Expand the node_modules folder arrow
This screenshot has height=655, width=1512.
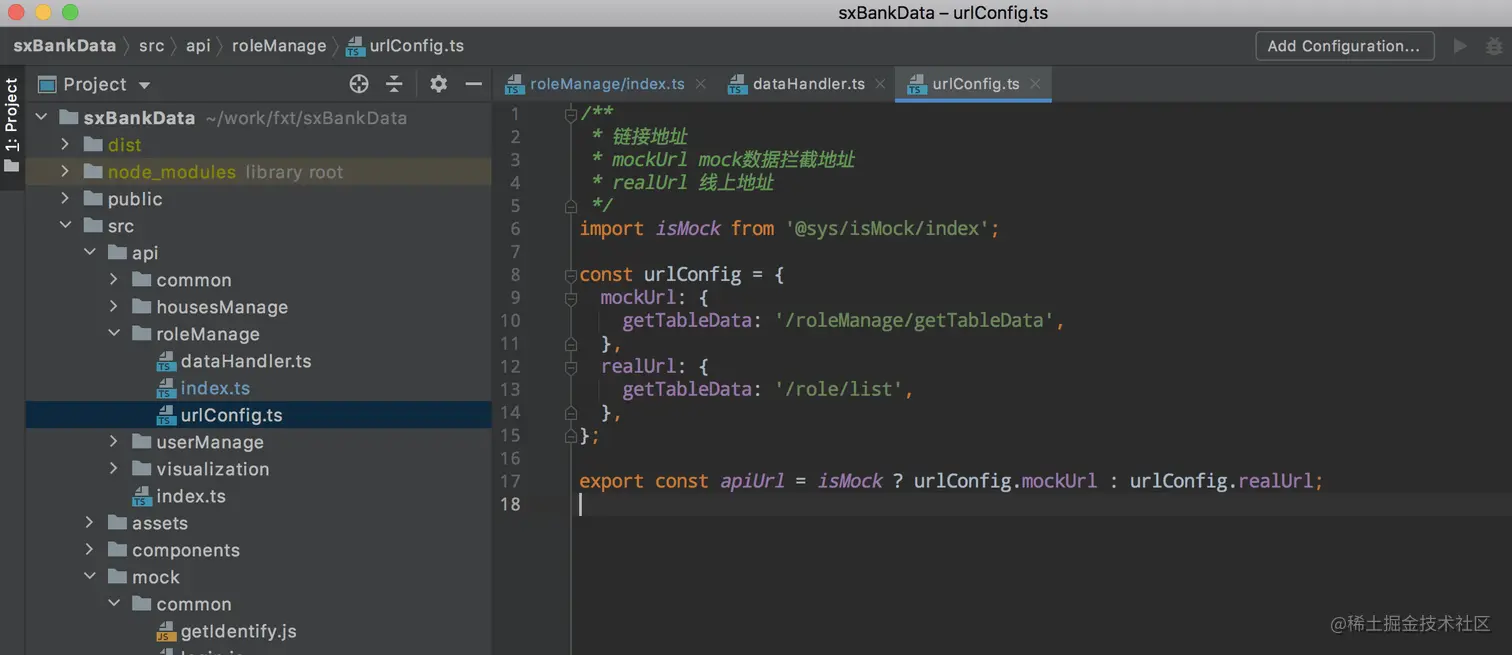click(x=65, y=172)
